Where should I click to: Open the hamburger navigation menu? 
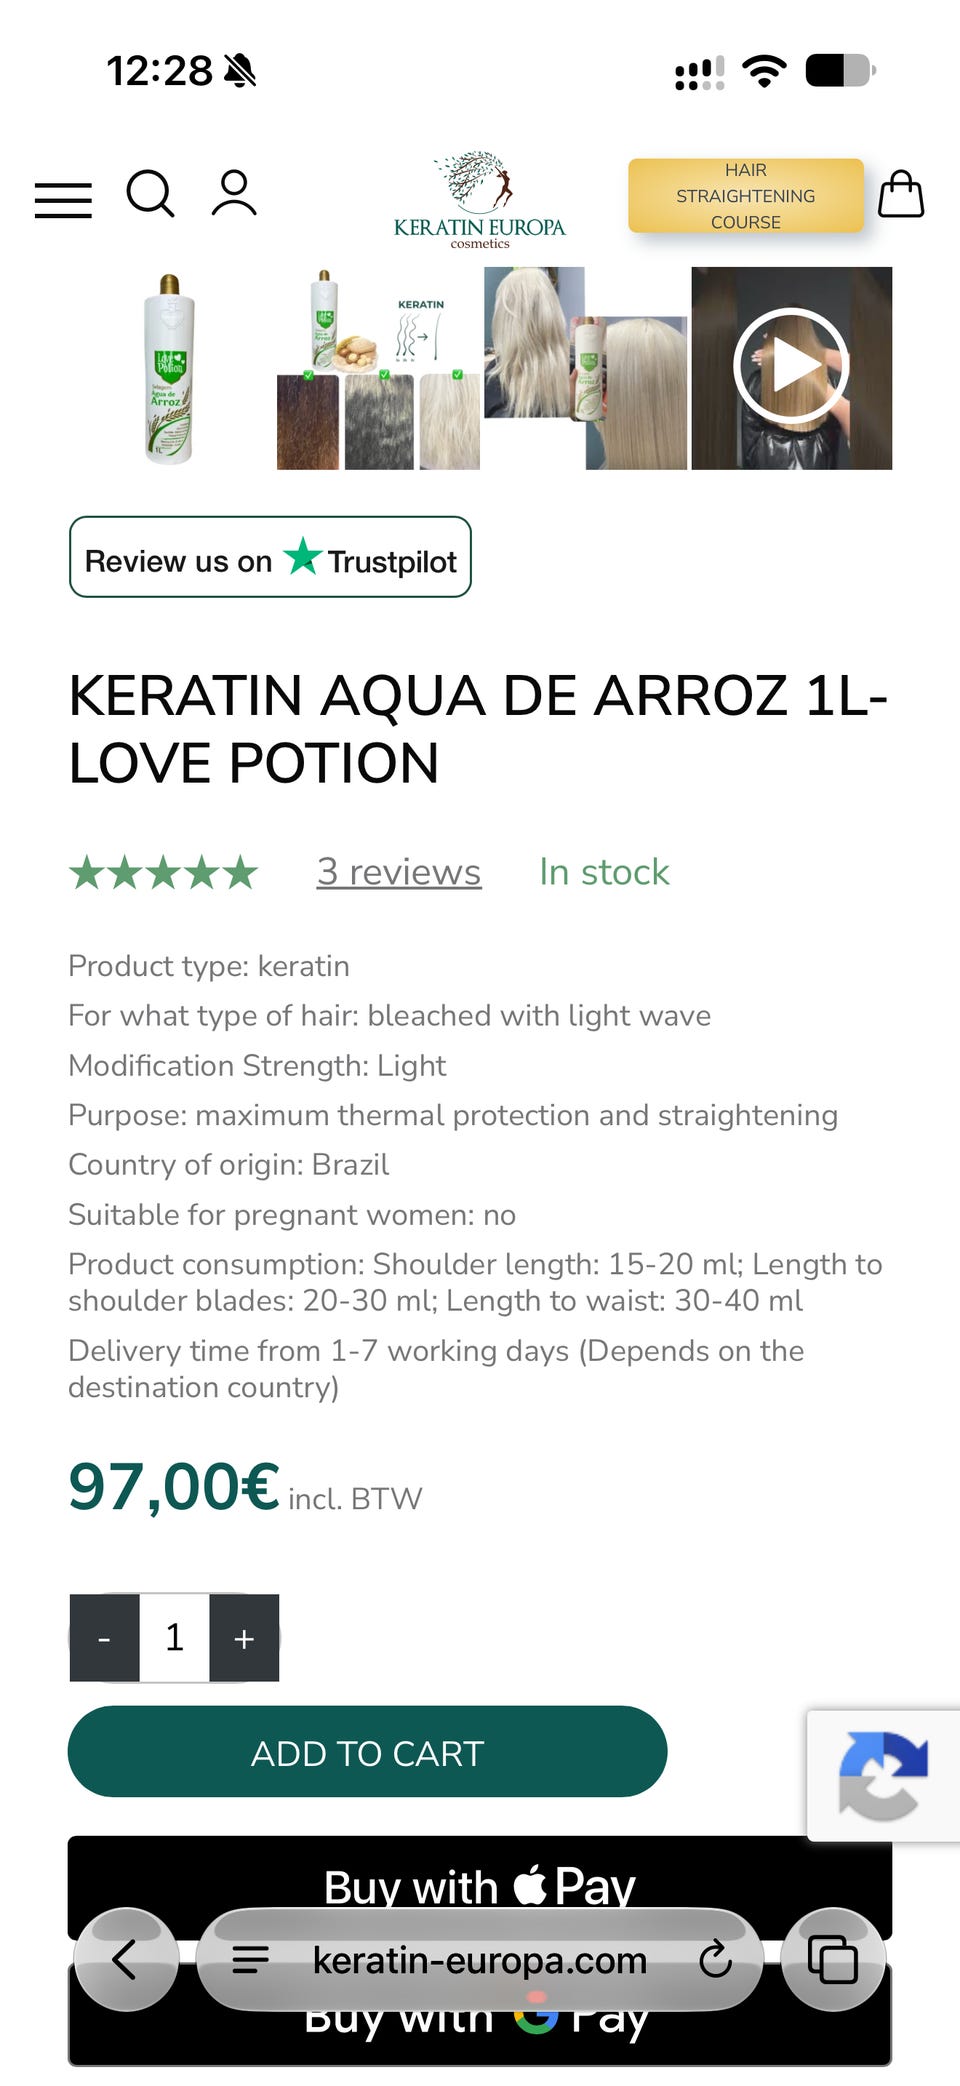tap(63, 200)
